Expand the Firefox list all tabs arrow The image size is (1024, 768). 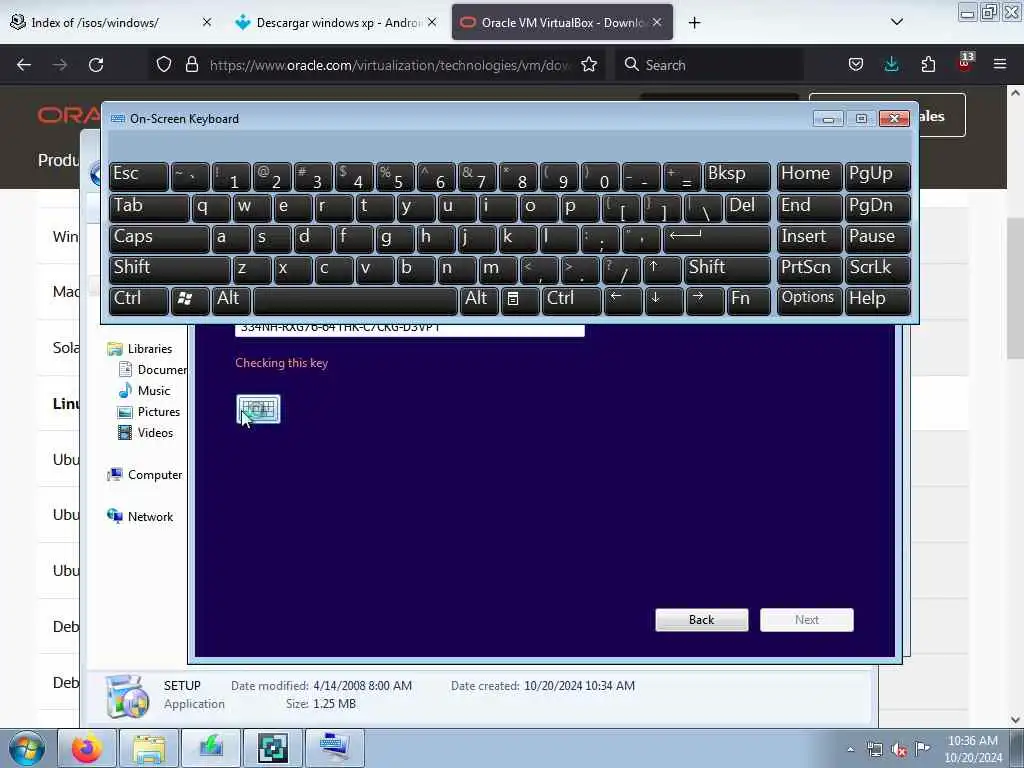tap(897, 22)
